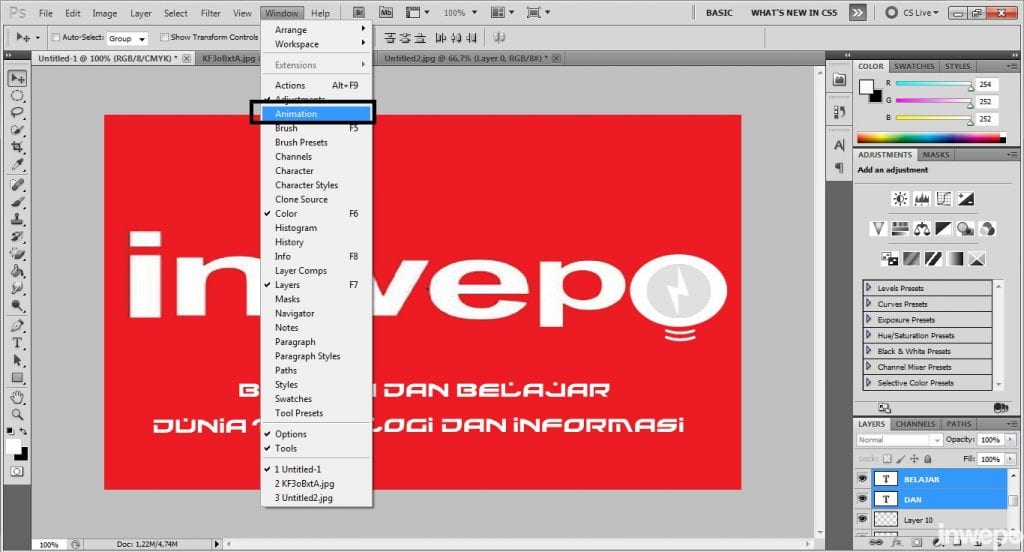Image resolution: width=1024 pixels, height=552 pixels.
Task: Hide Layer 10 visibility eye
Action: coord(862,519)
